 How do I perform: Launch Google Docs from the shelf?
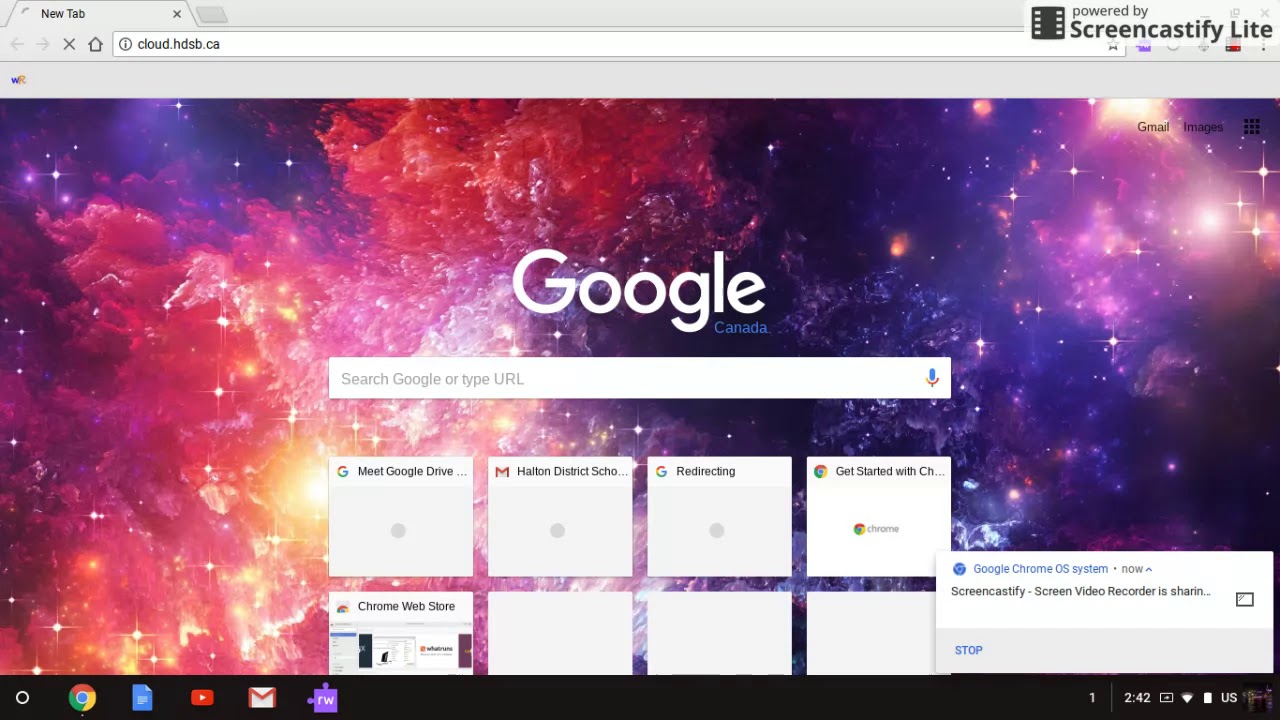pos(142,698)
